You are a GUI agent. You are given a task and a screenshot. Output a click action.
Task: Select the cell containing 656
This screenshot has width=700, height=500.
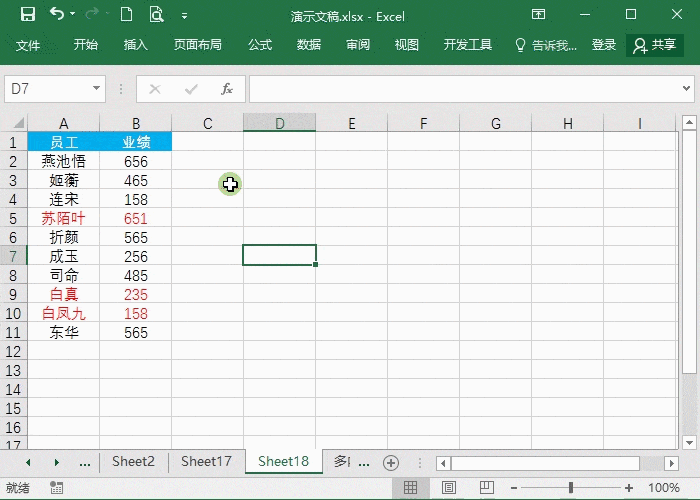[136, 161]
